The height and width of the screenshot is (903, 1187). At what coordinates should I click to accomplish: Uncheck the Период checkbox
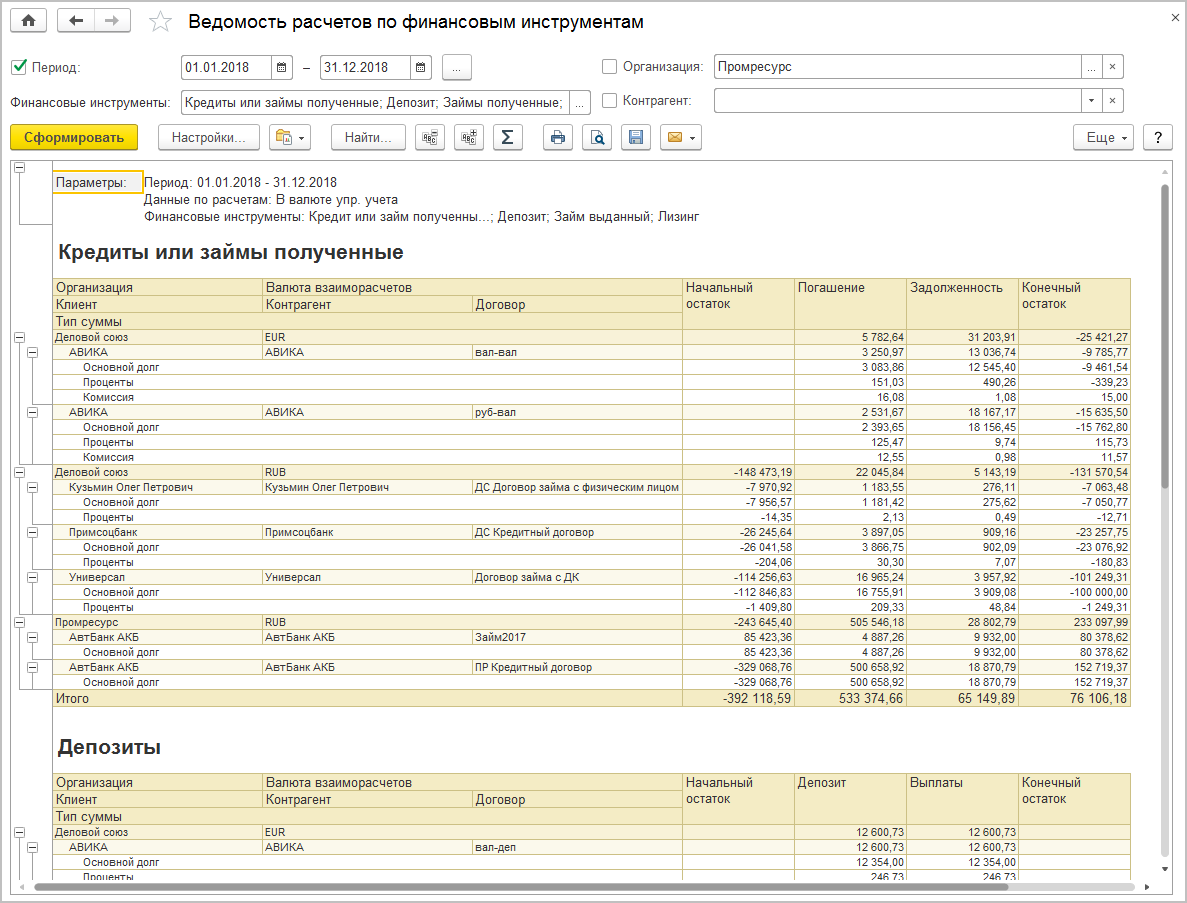point(18,67)
